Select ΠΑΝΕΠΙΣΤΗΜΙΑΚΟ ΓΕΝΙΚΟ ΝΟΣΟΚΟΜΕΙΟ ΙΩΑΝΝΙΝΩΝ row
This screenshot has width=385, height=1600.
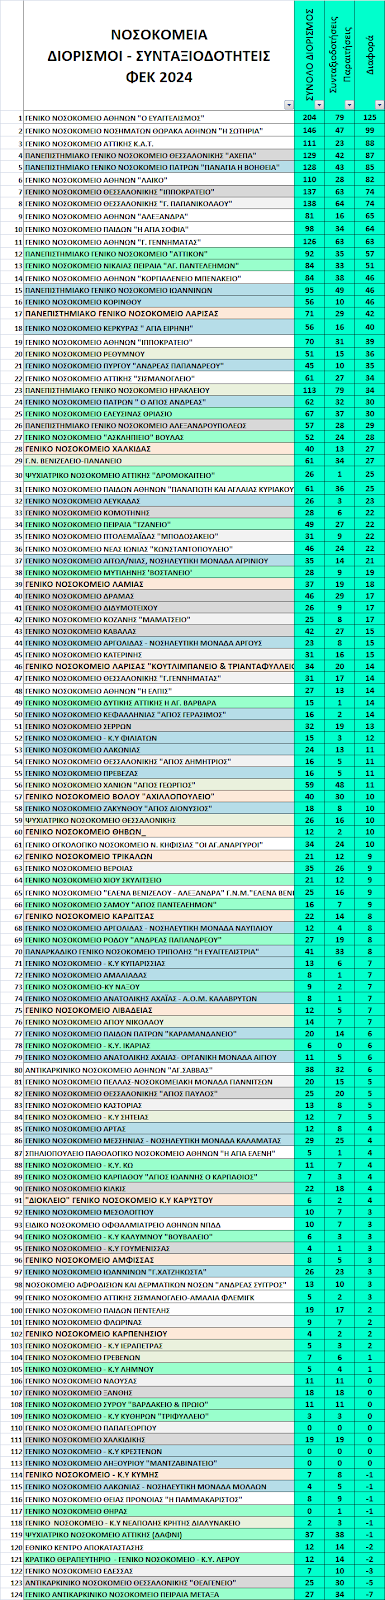pyautogui.click(x=192, y=290)
